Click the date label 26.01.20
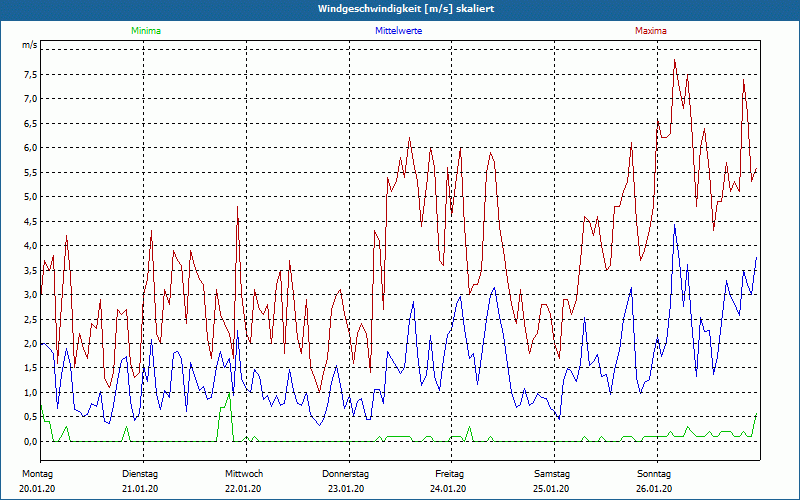The image size is (800, 500). point(654,489)
